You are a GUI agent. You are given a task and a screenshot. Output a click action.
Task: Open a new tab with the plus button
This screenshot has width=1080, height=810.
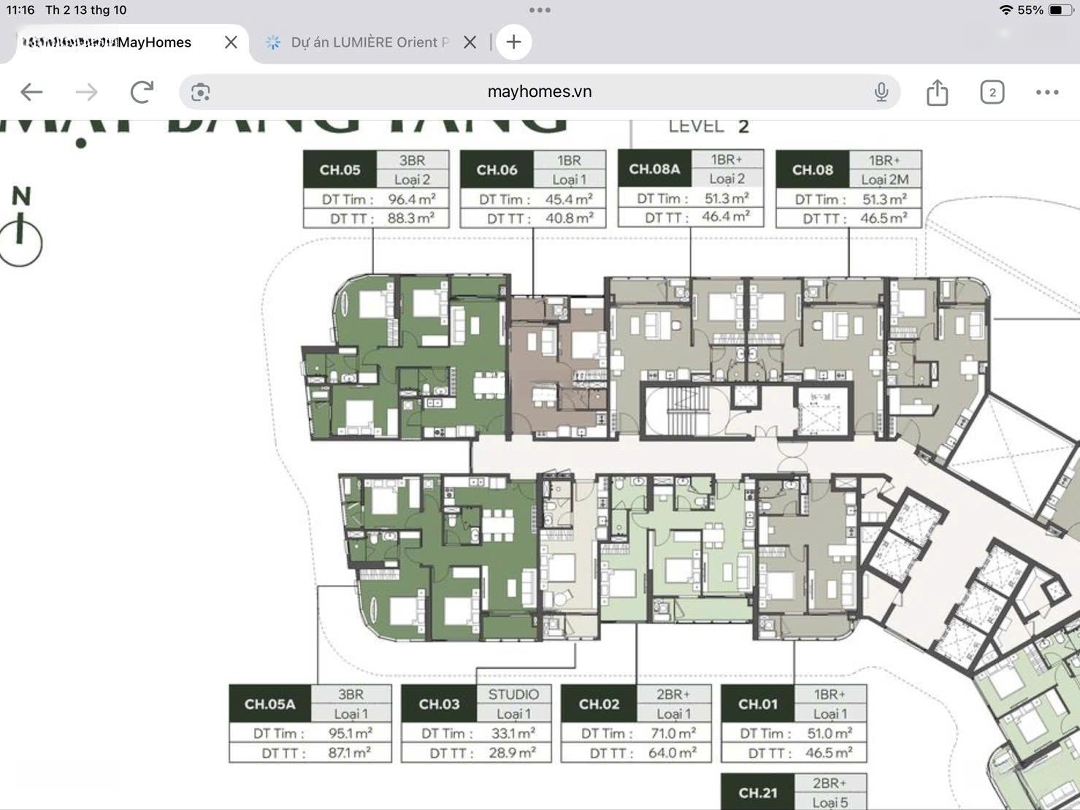click(514, 42)
